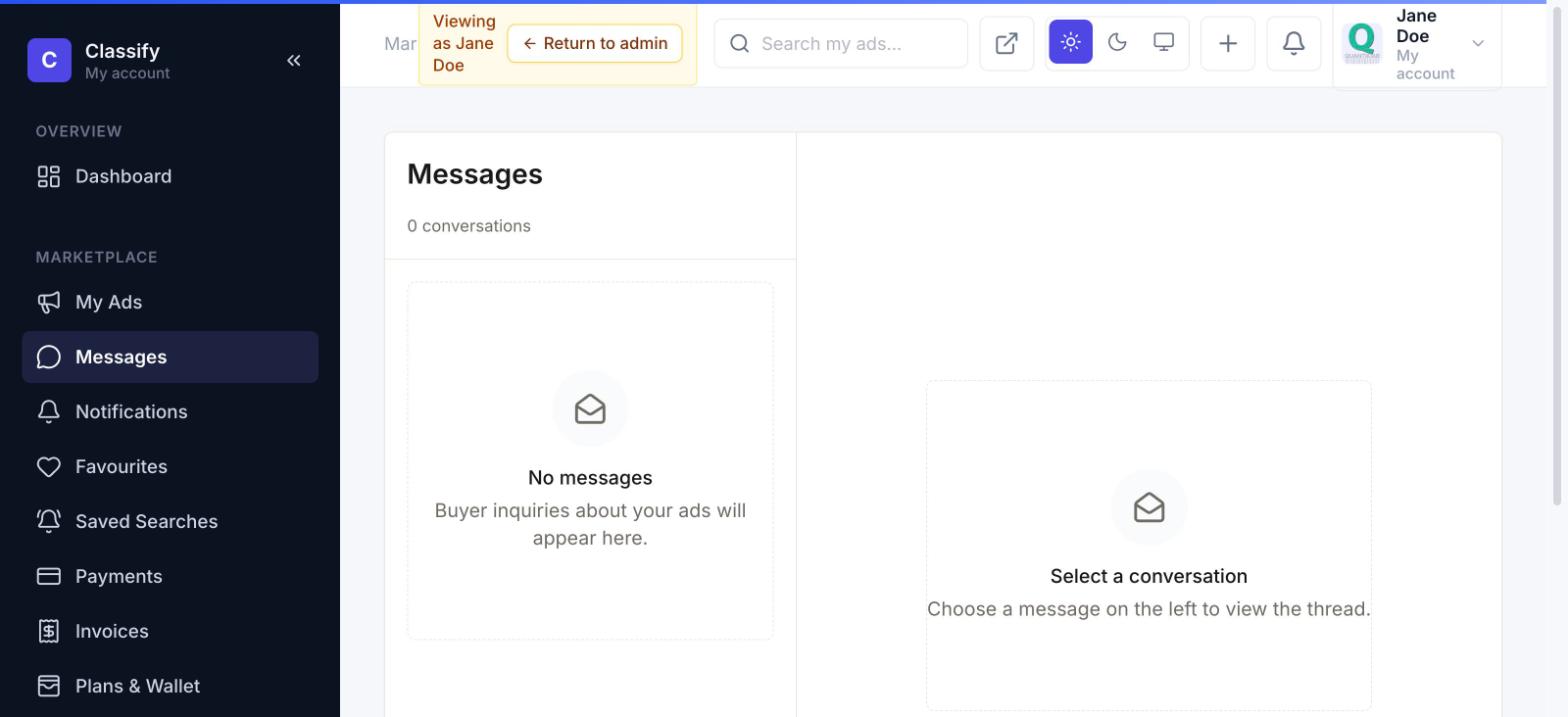Viewport: 1568px width, 717px height.
Task: Click the Invoices receipt icon
Action: (48, 631)
